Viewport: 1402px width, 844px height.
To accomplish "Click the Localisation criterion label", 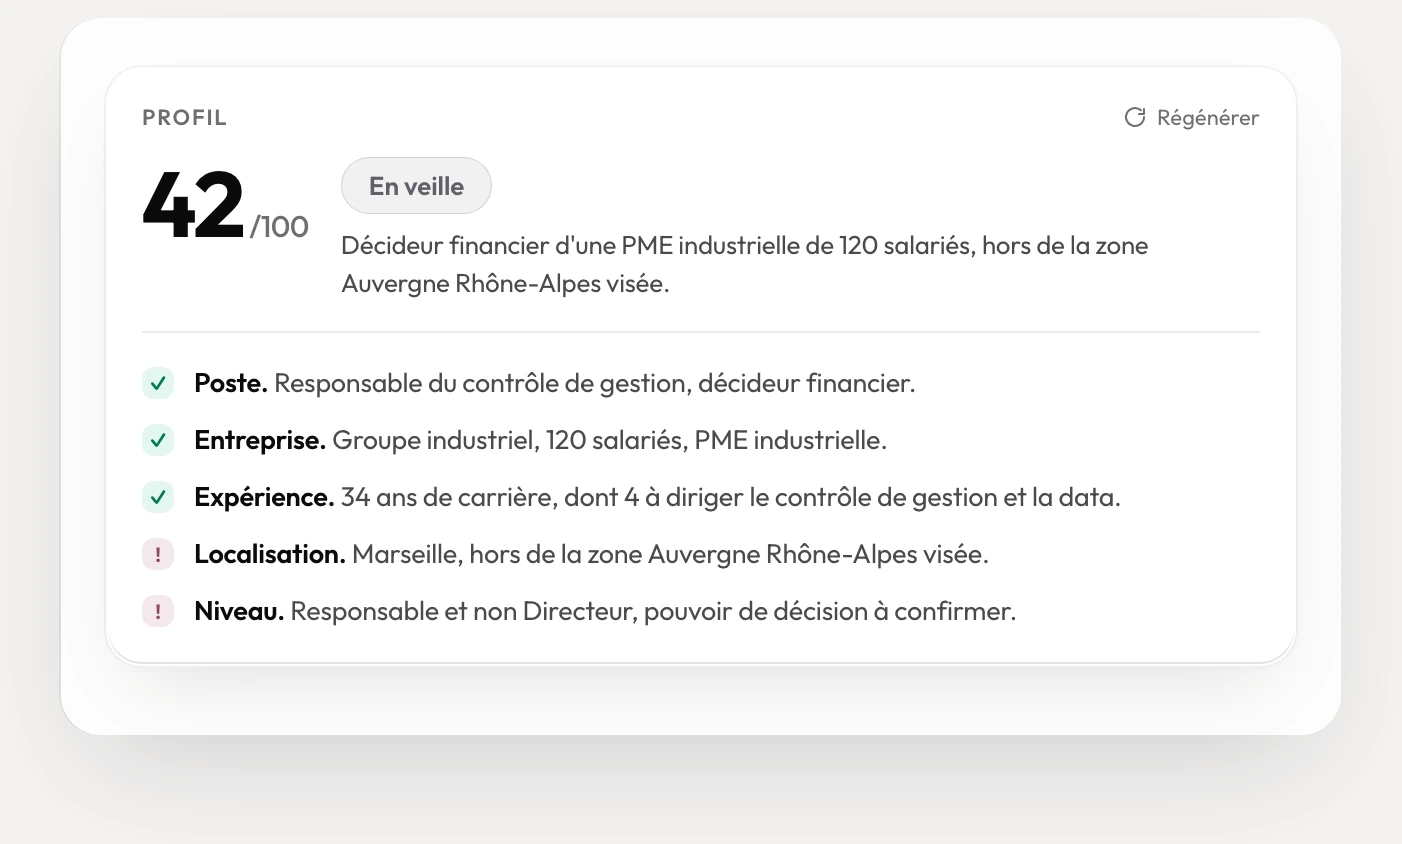I will pyautogui.click(x=270, y=554).
